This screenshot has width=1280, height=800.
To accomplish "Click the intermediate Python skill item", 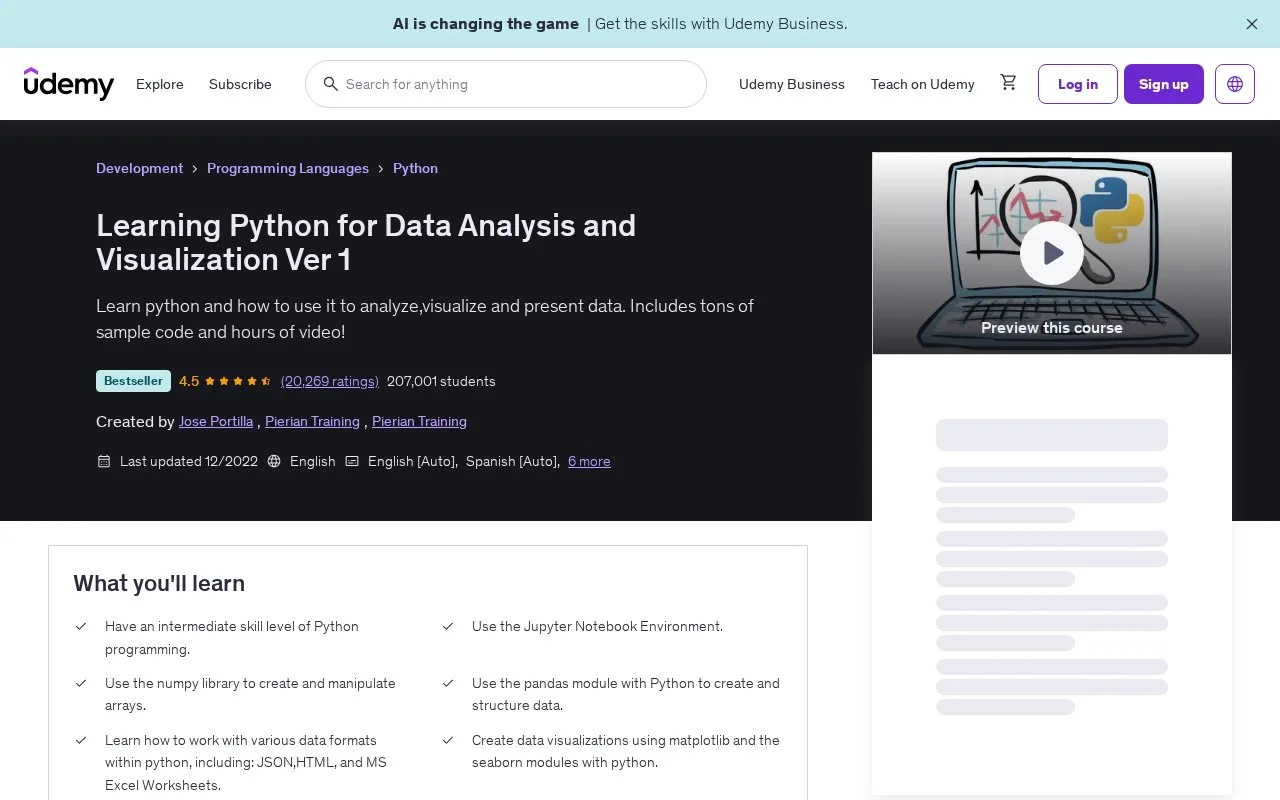I will 232,637.
